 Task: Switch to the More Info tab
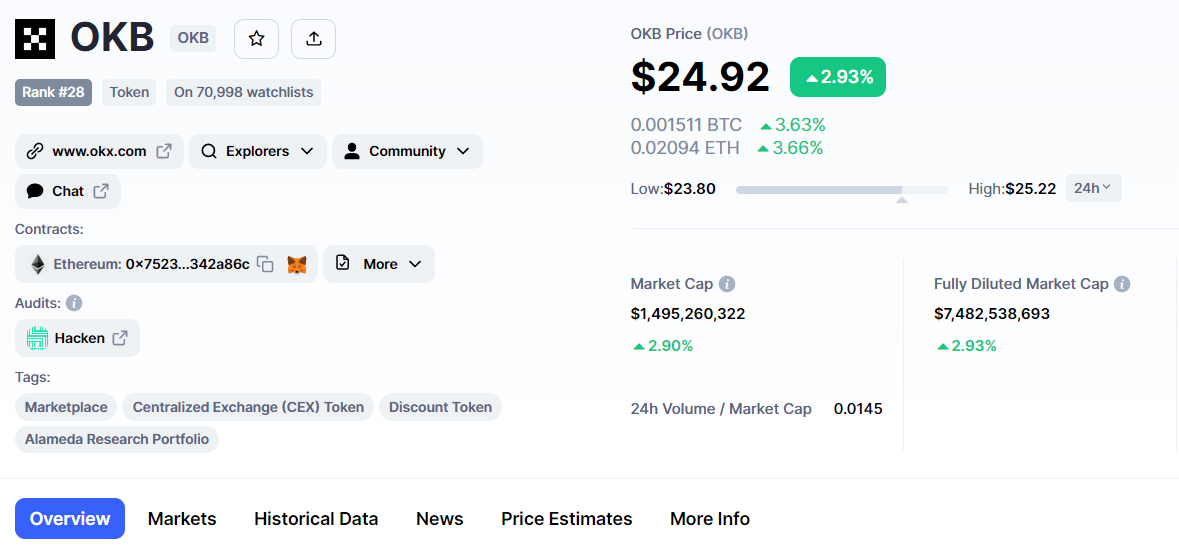(710, 519)
